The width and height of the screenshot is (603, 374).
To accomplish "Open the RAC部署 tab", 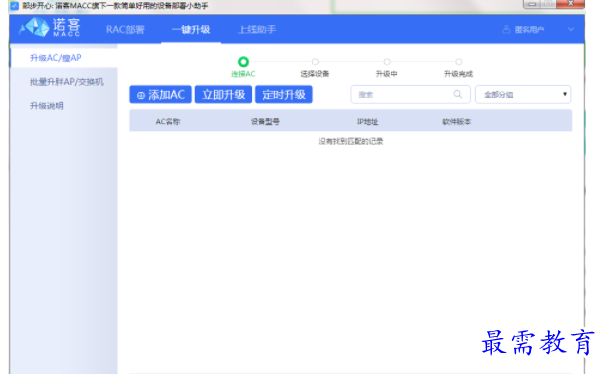I will pyautogui.click(x=125, y=30).
